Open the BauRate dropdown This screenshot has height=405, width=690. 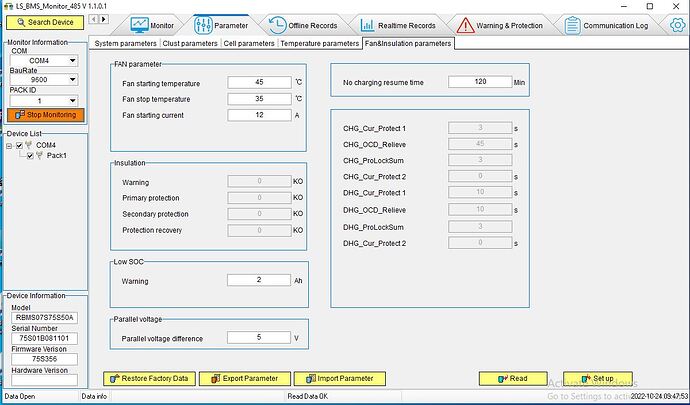(x=73, y=80)
